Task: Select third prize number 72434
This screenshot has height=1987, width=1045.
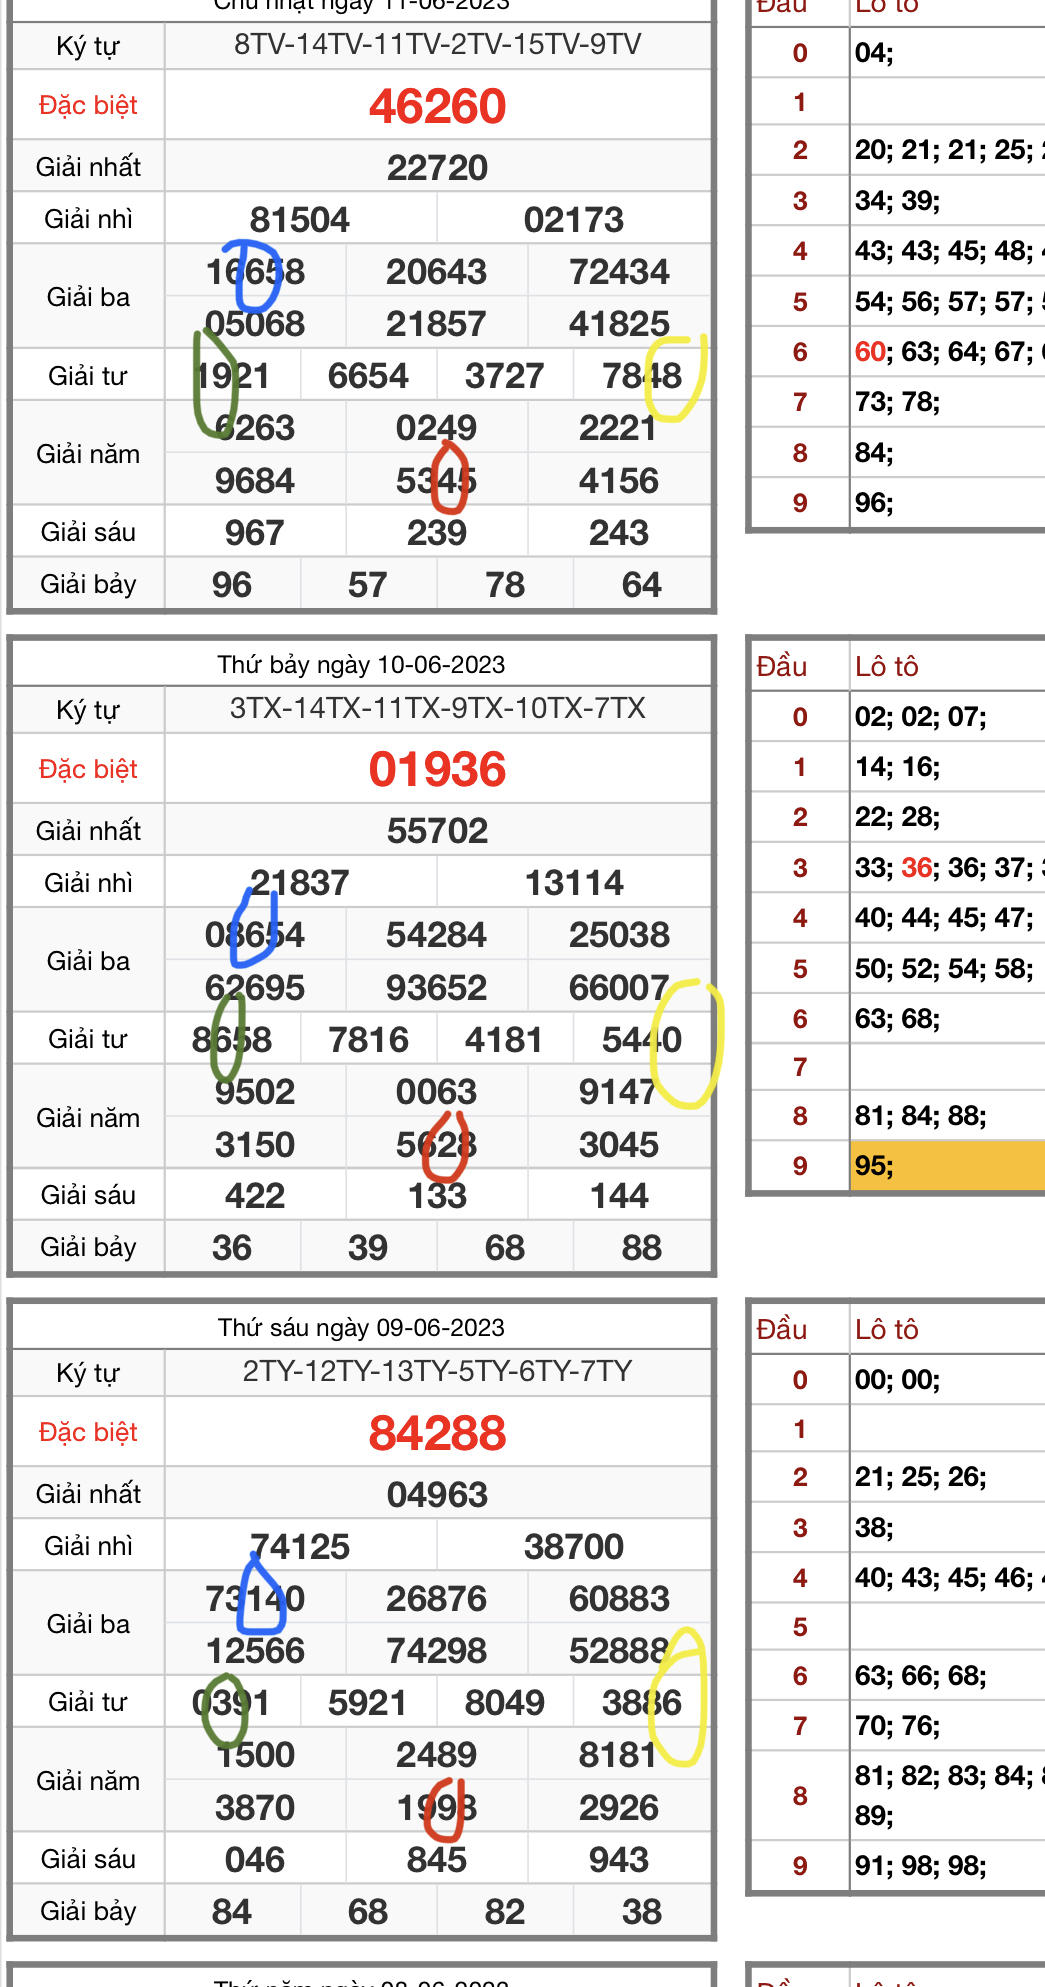Action: (619, 271)
